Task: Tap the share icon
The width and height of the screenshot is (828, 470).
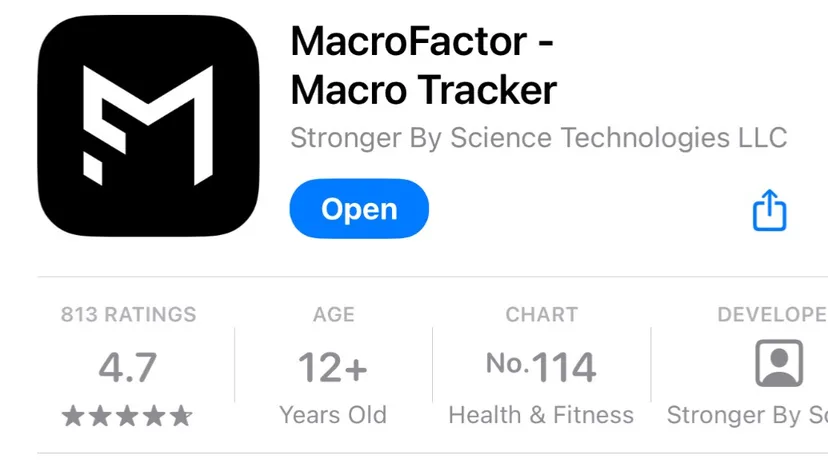Action: coord(769,210)
